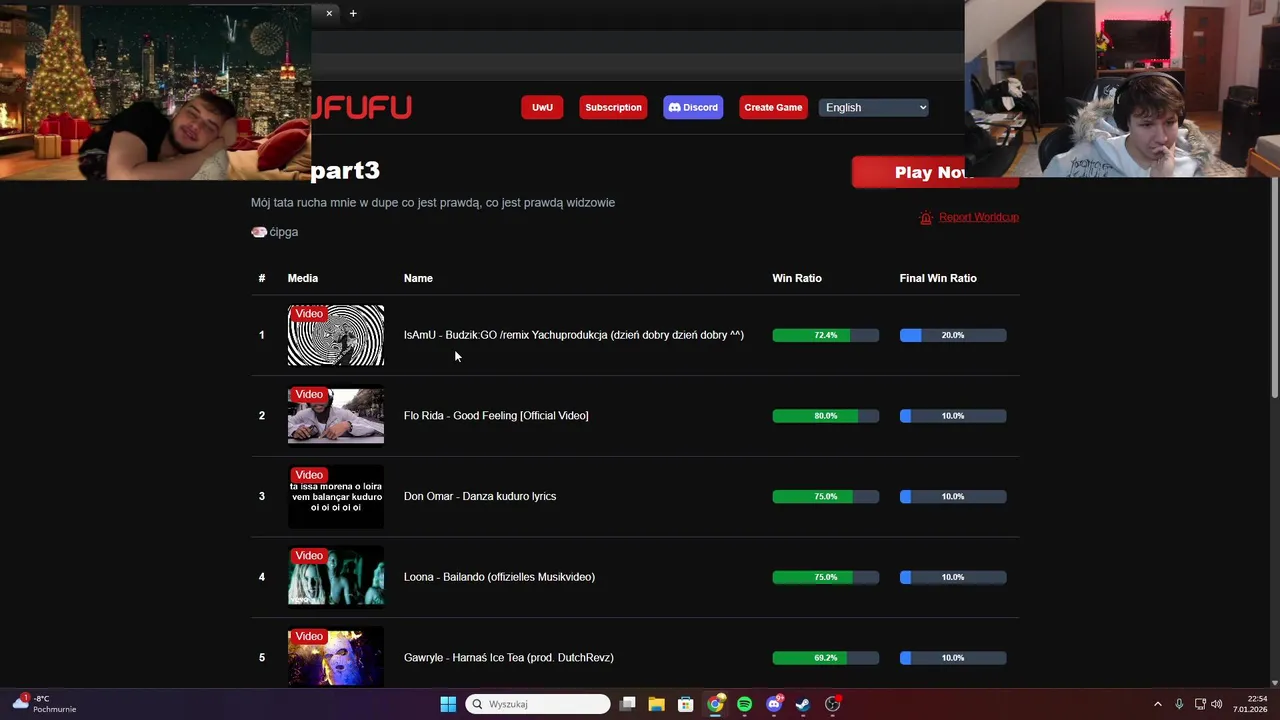Screen dimensions: 1280x720
Task: Open the Subscription page
Action: (613, 107)
